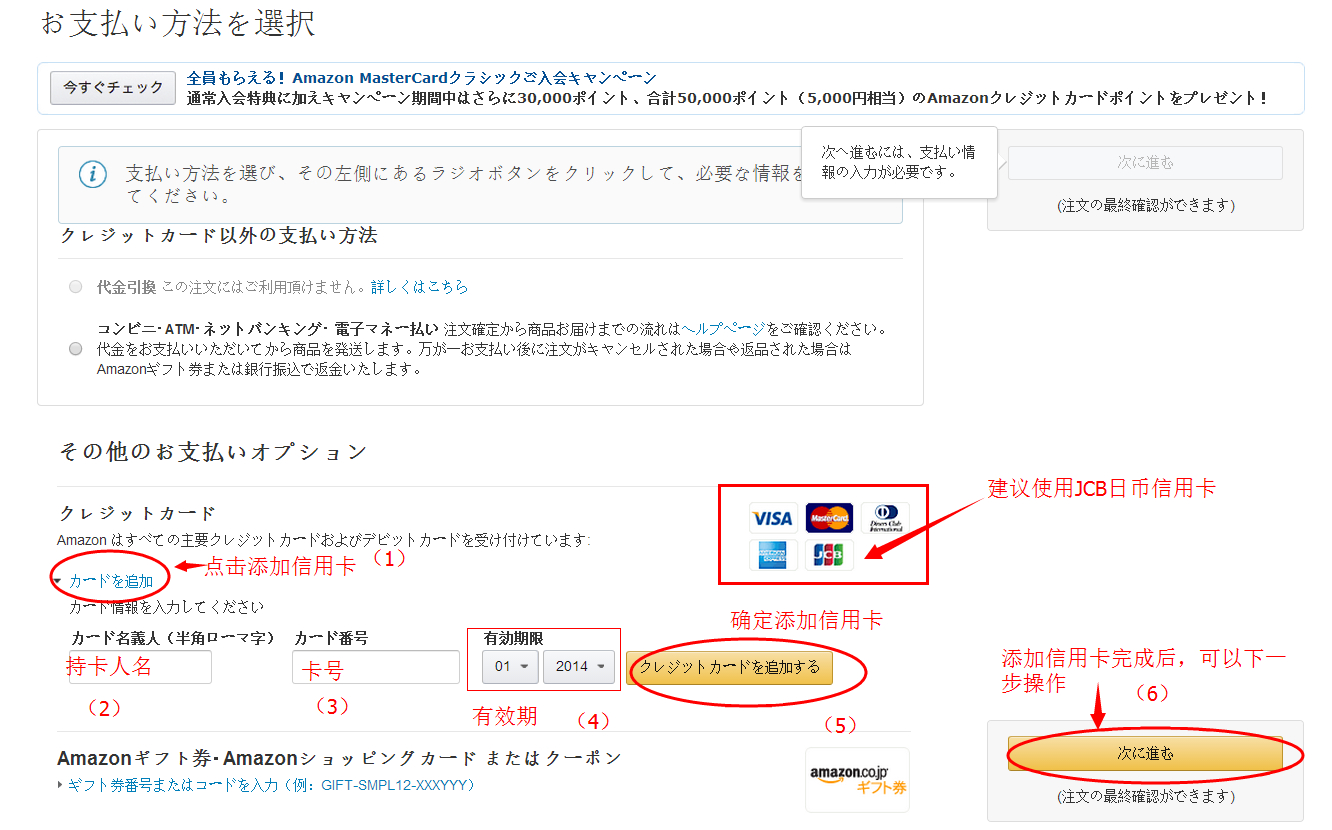1332x830 pixels.
Task: Select the コンビニ・ATM payment radio button
Action: tap(76, 349)
